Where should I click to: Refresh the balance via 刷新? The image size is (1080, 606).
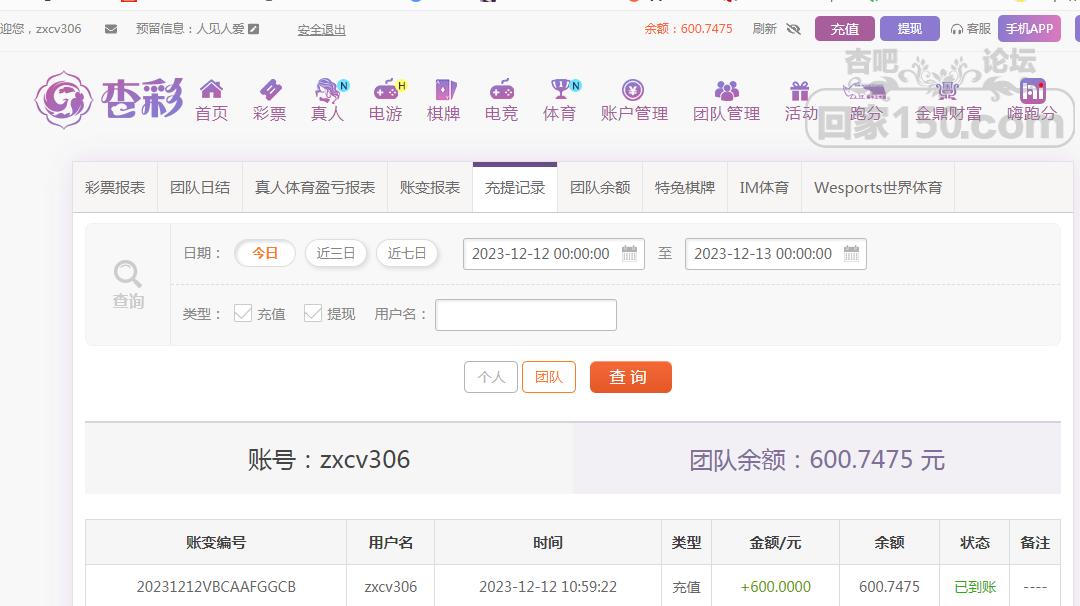765,29
